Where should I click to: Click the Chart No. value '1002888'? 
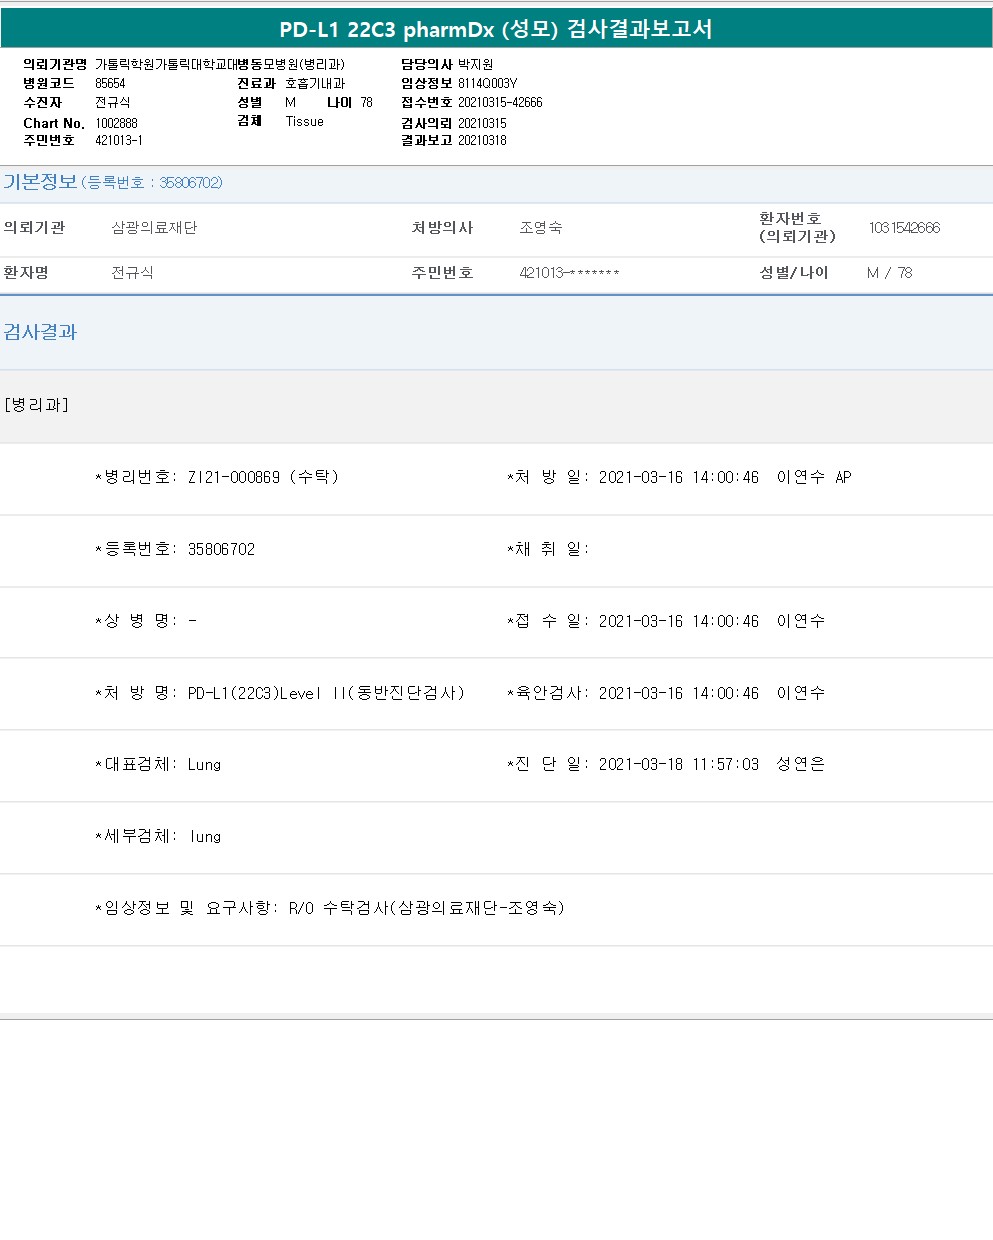(116, 124)
